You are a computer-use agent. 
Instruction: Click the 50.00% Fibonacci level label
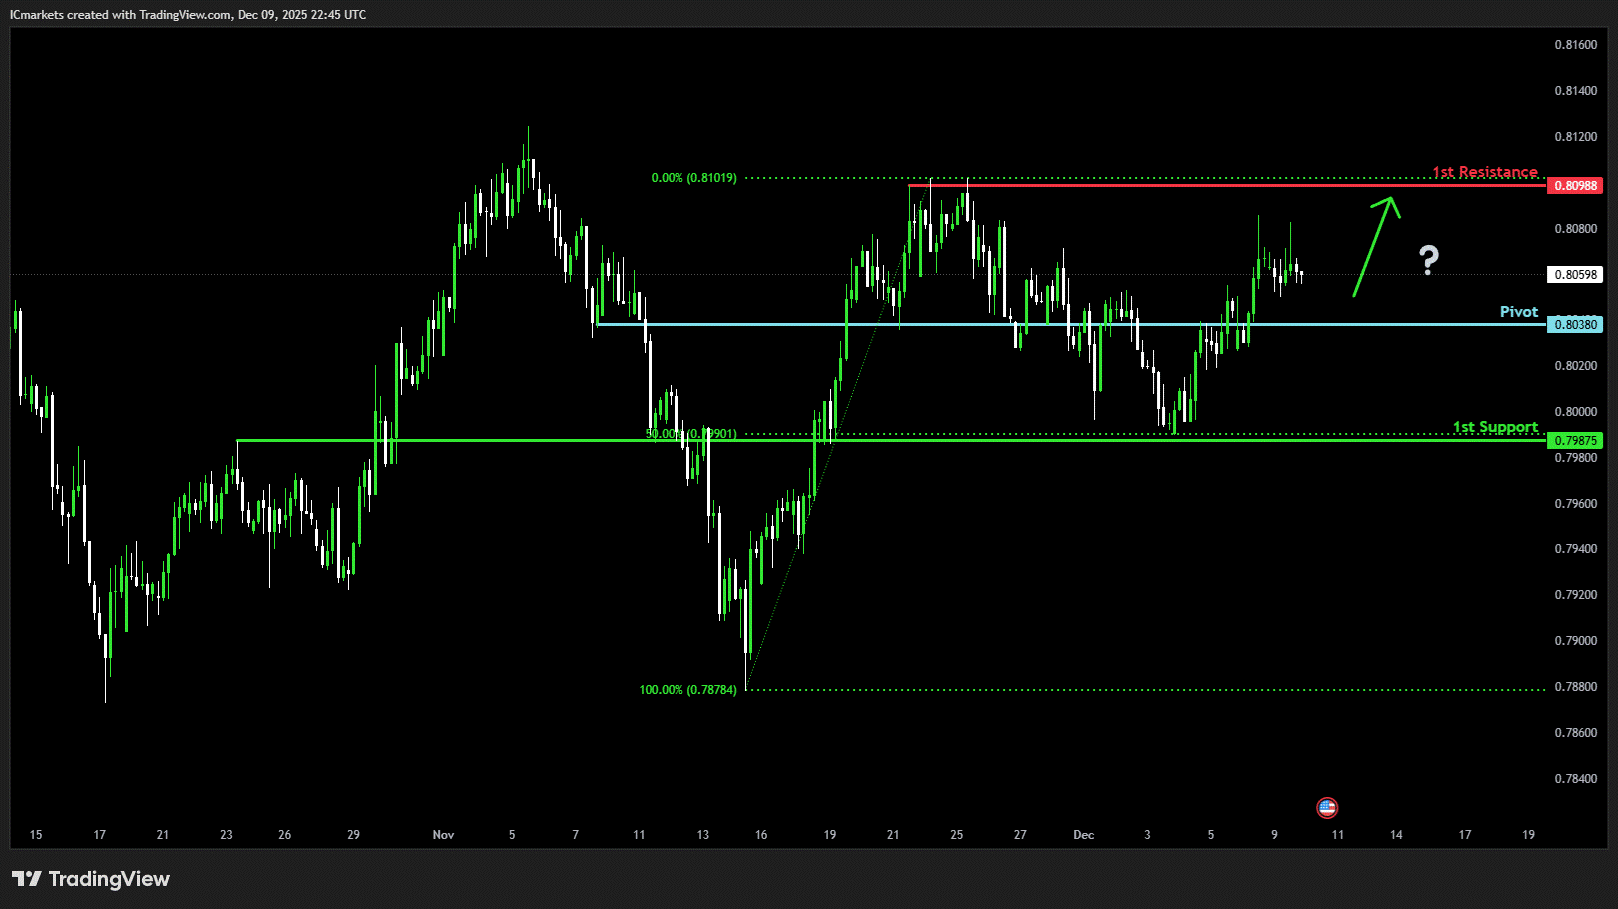pos(690,434)
